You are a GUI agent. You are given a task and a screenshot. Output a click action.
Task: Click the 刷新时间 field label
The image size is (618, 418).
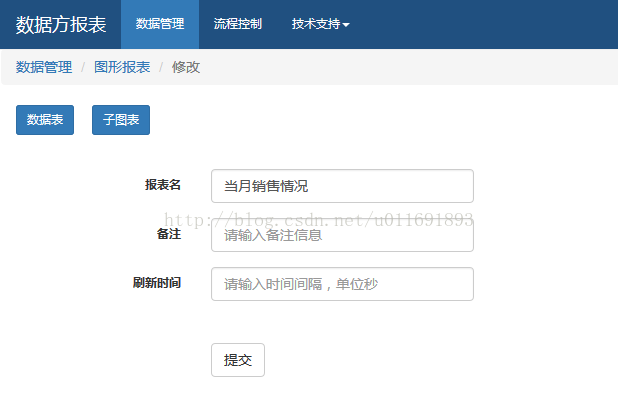click(x=157, y=283)
